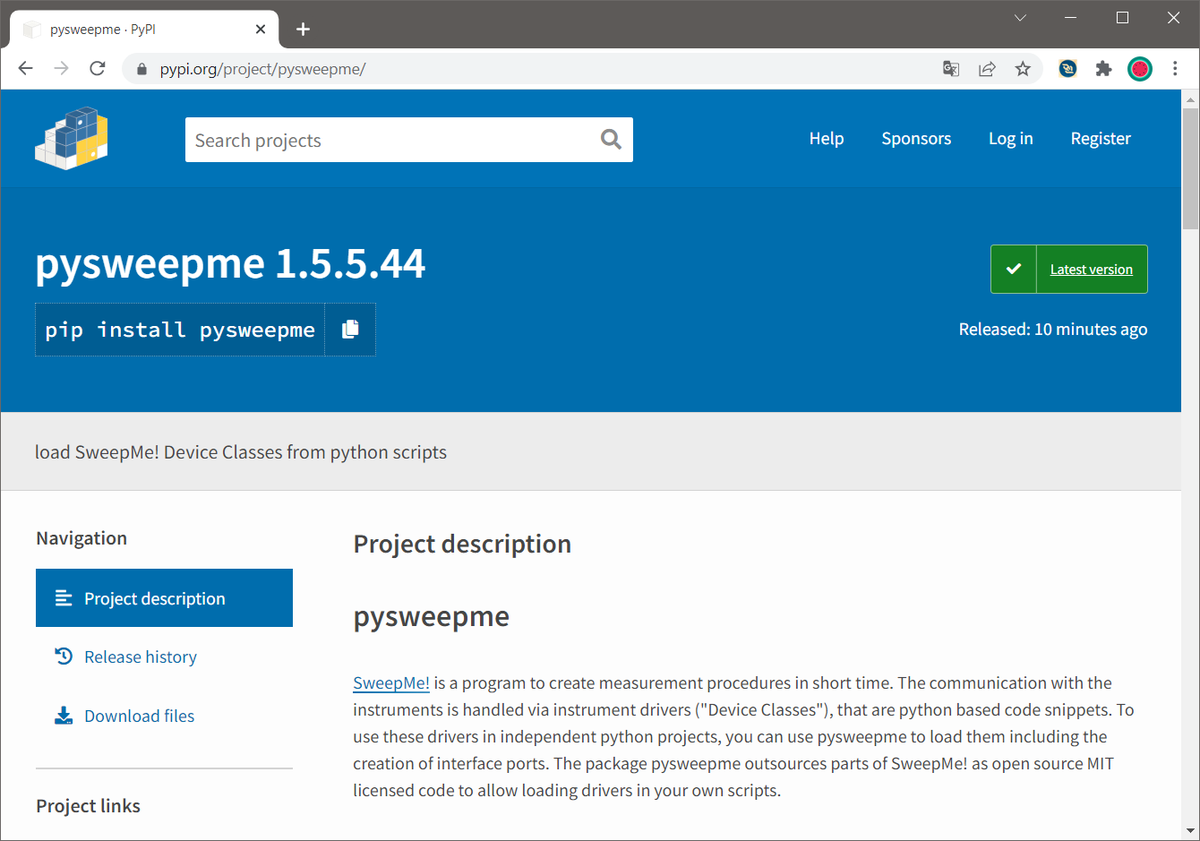This screenshot has height=841, width=1200.
Task: Click 'load SweepMe! Device Classes' summary text
Action: (240, 452)
